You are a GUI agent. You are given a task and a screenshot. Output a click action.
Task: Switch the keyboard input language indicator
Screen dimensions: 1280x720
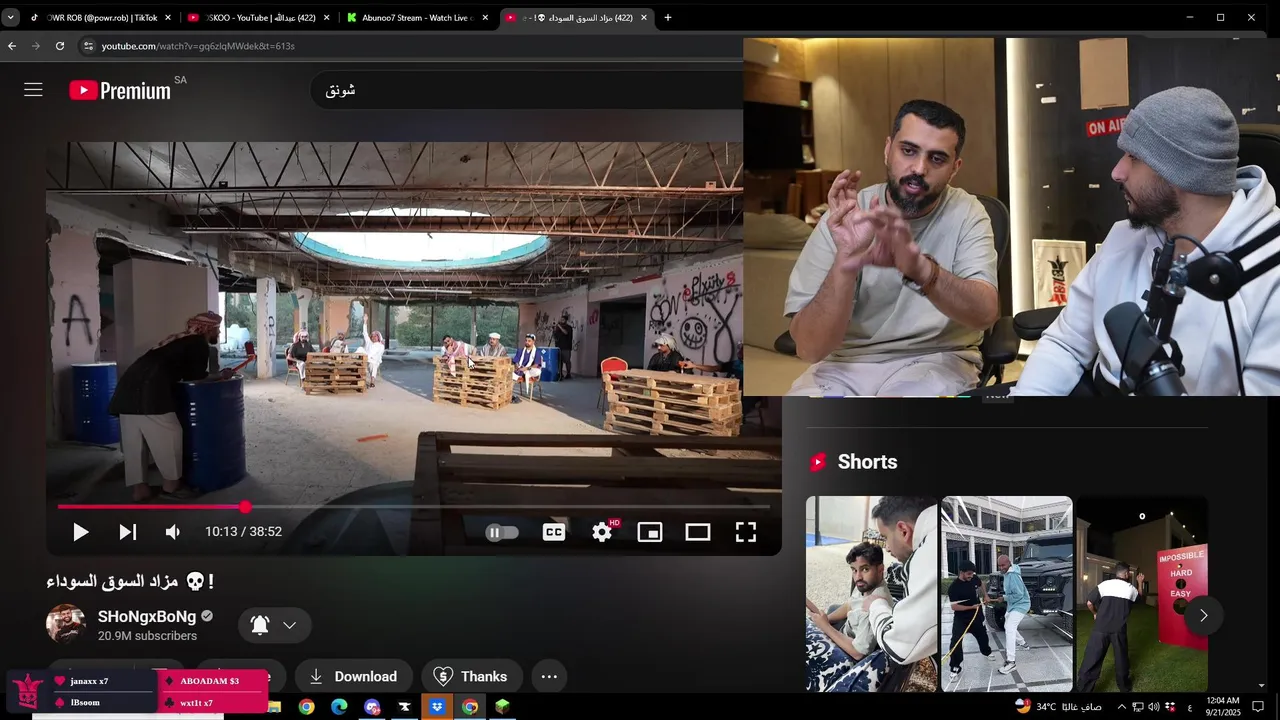1189,707
